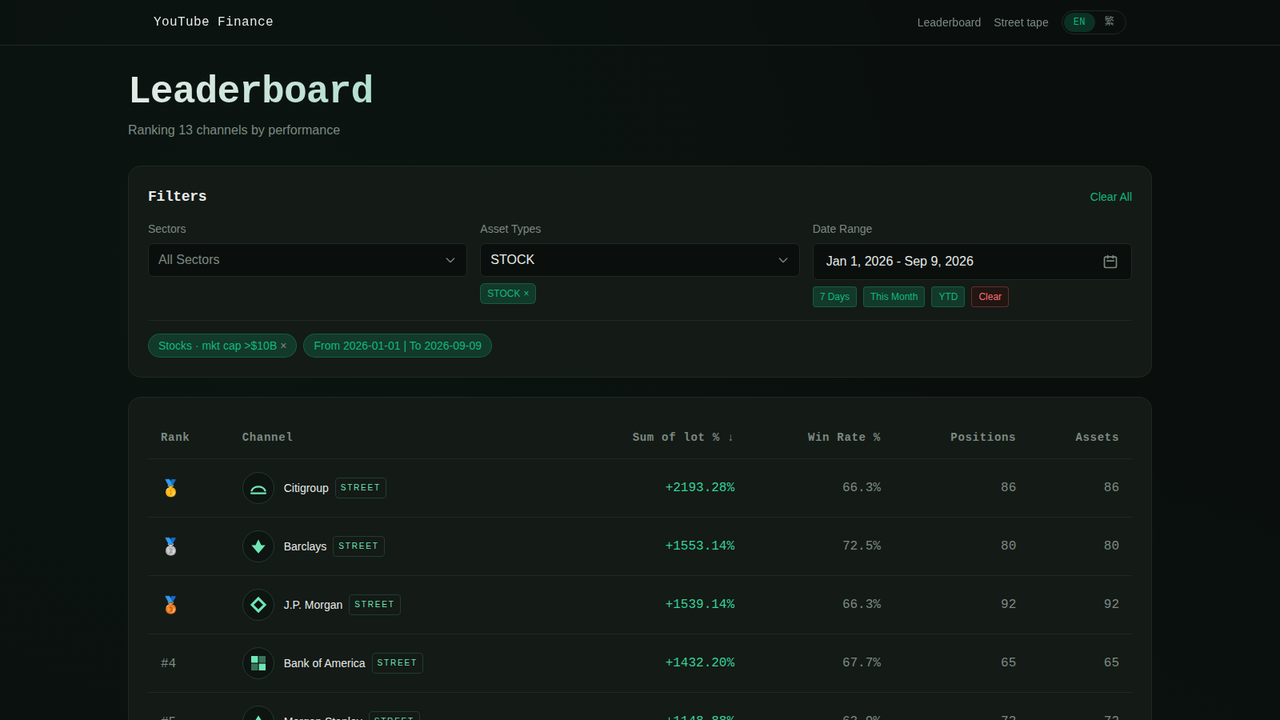Image resolution: width=1280 pixels, height=720 pixels.
Task: Sort by Rank column header
Action: [x=175, y=437]
